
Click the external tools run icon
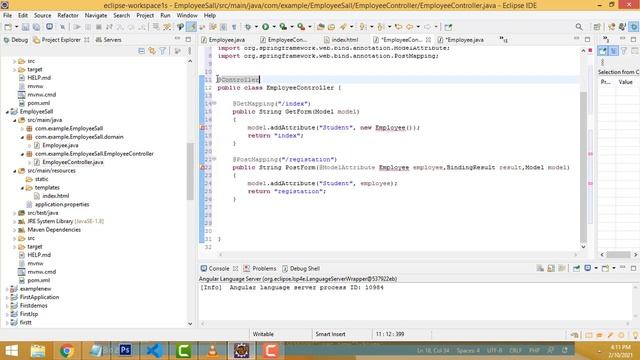[301, 27]
